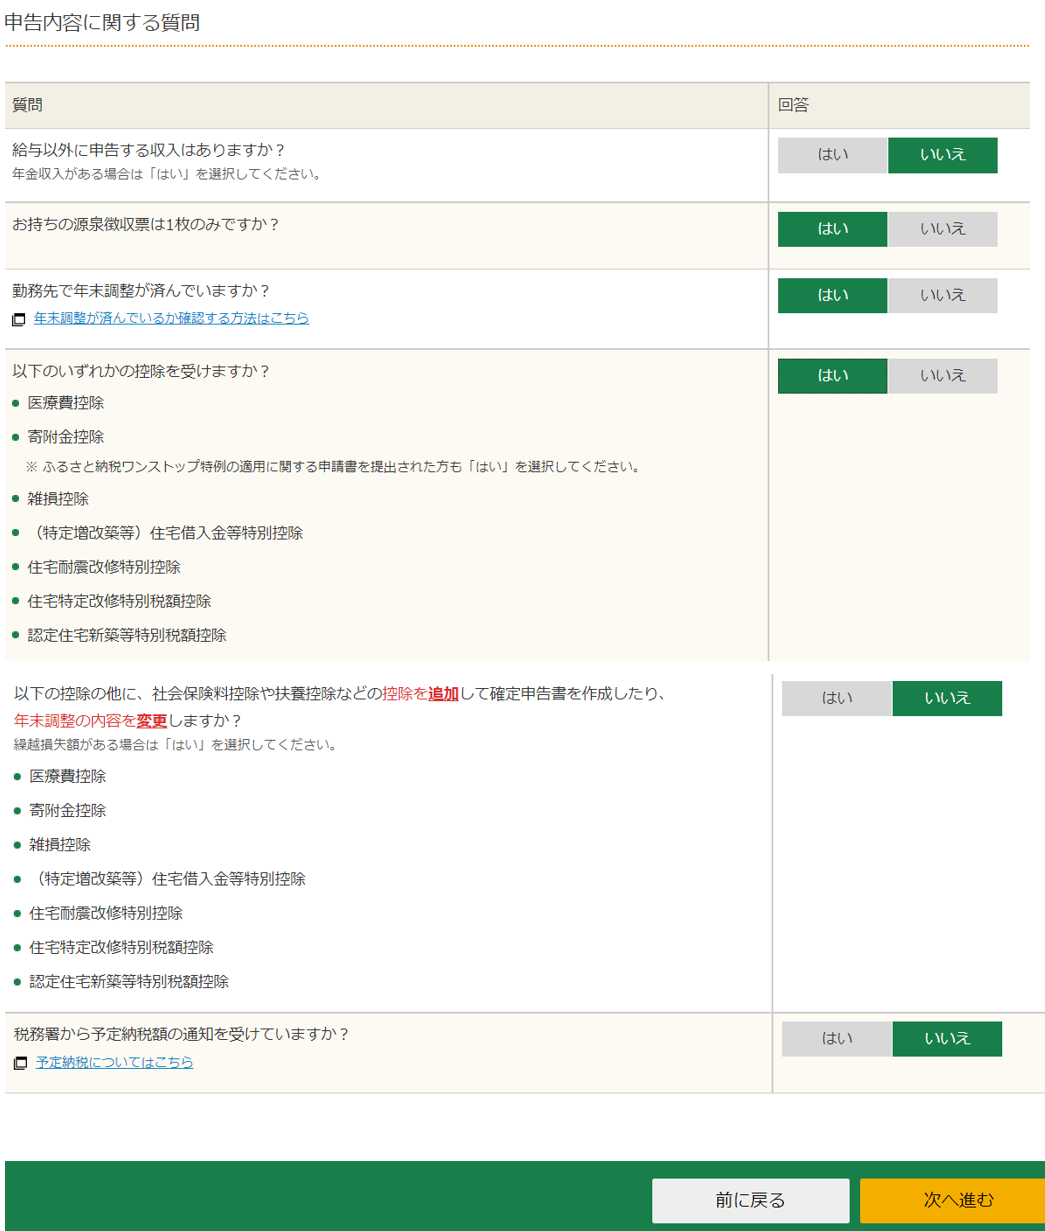Set いいえ for adding deductions or changing 年末調整

(946, 698)
